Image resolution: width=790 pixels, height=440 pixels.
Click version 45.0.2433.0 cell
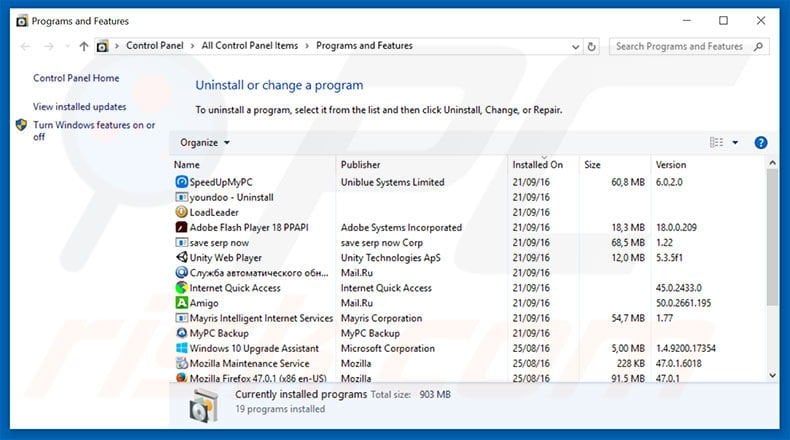coord(679,288)
